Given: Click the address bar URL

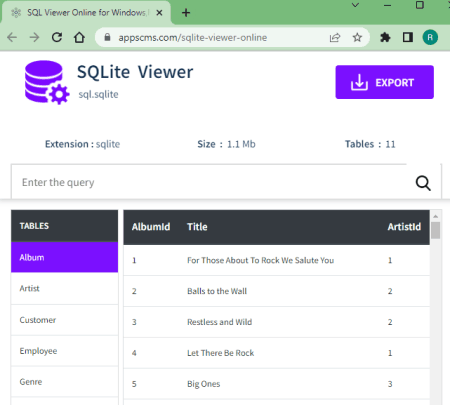Looking at the screenshot, I should (x=193, y=38).
